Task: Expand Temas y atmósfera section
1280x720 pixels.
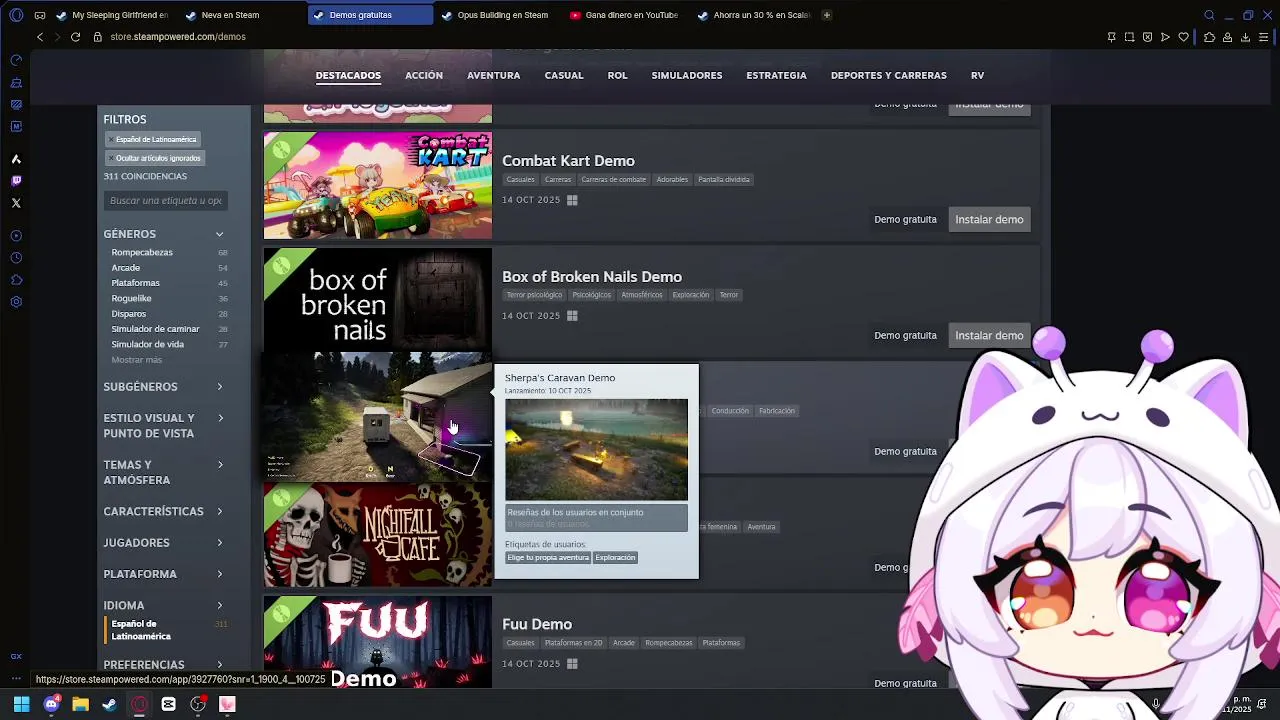Action: pos(165,472)
